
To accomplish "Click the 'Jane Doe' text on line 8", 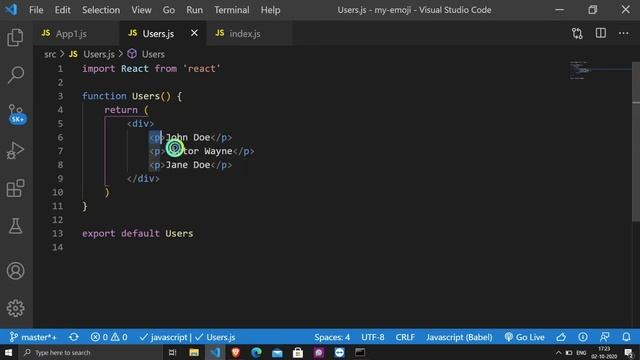I will pyautogui.click(x=188, y=165).
